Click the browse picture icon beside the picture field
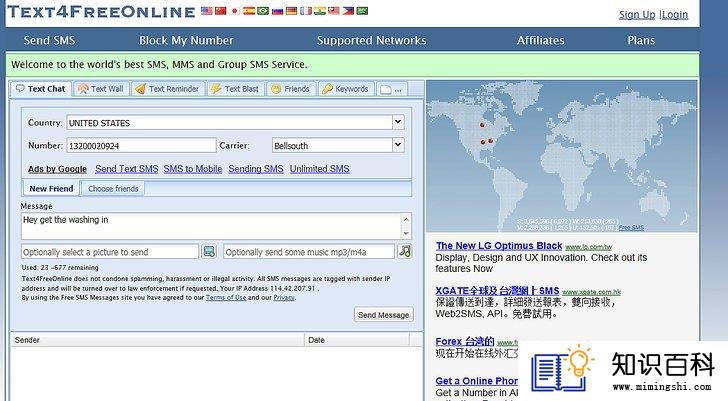The width and height of the screenshot is (728, 401). tap(209, 251)
